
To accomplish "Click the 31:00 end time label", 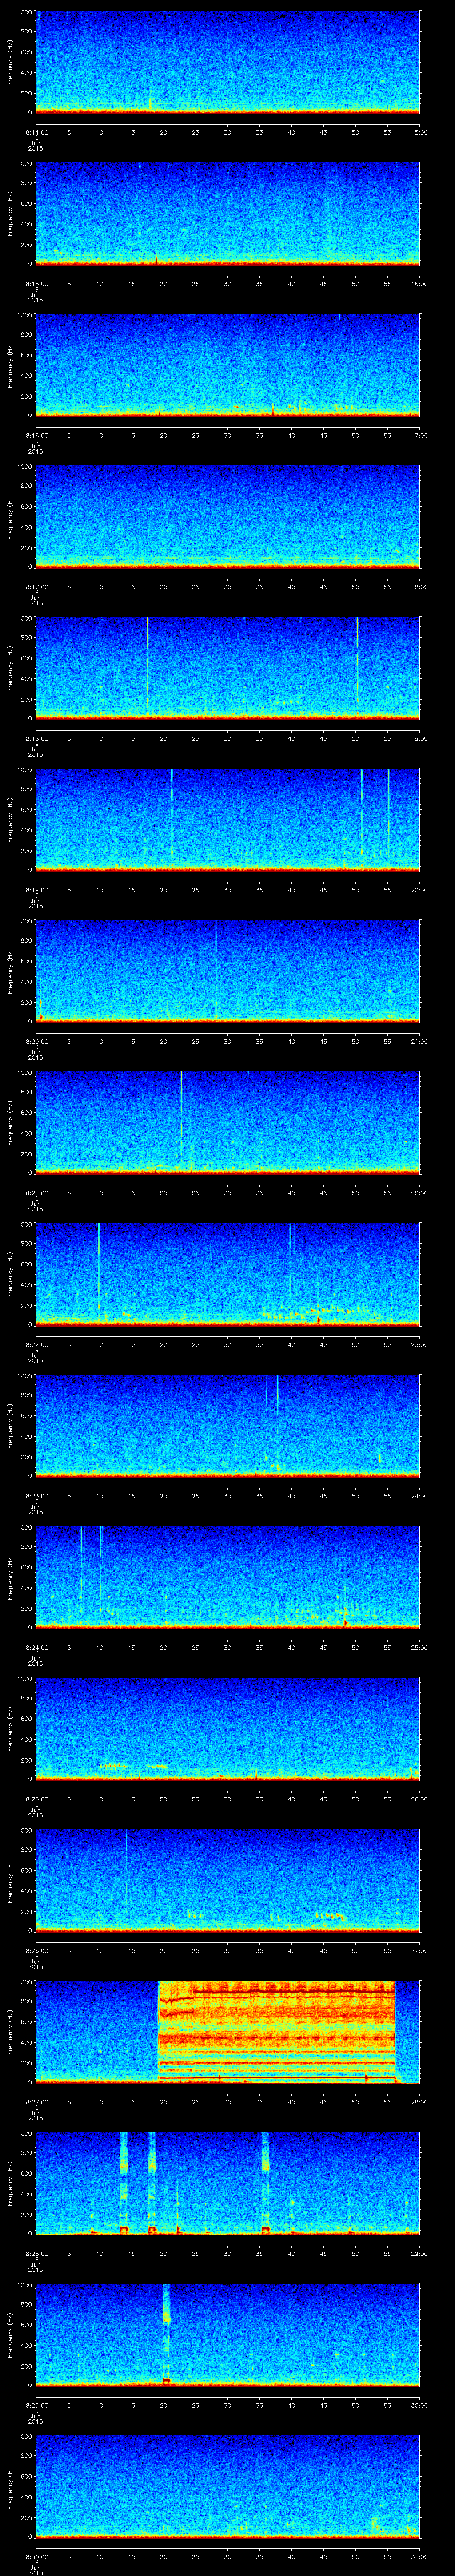I will (x=420, y=2556).
